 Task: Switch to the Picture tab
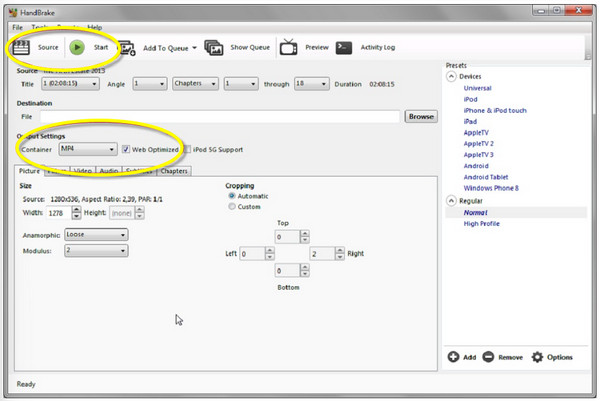coord(29,171)
